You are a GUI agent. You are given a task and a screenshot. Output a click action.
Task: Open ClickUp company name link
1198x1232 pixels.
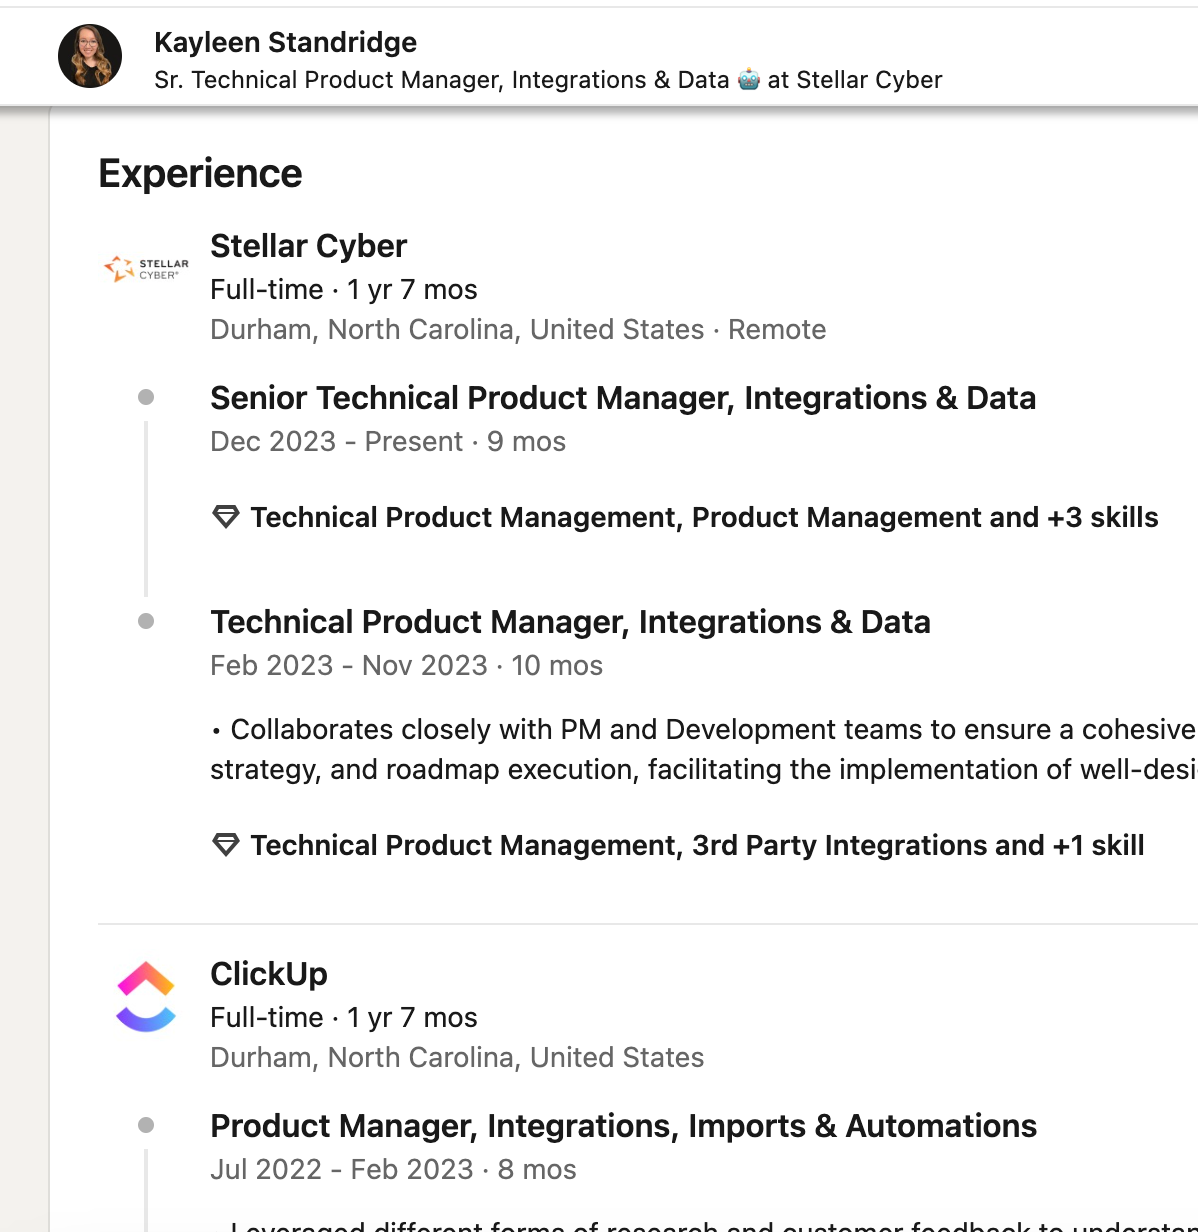(269, 974)
